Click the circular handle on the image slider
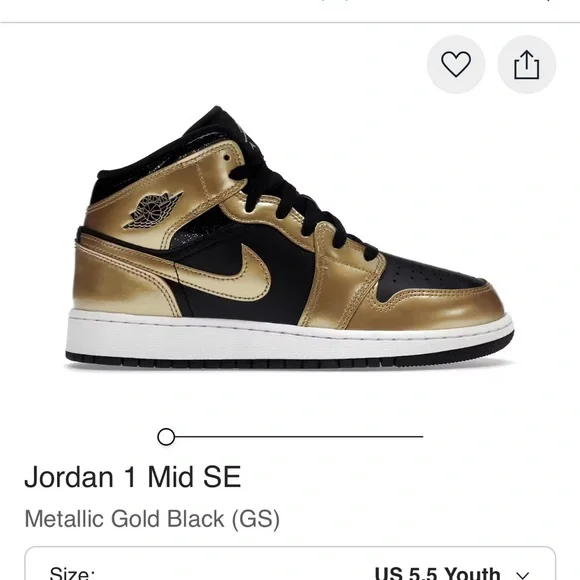The width and height of the screenshot is (580, 580). [x=166, y=437]
